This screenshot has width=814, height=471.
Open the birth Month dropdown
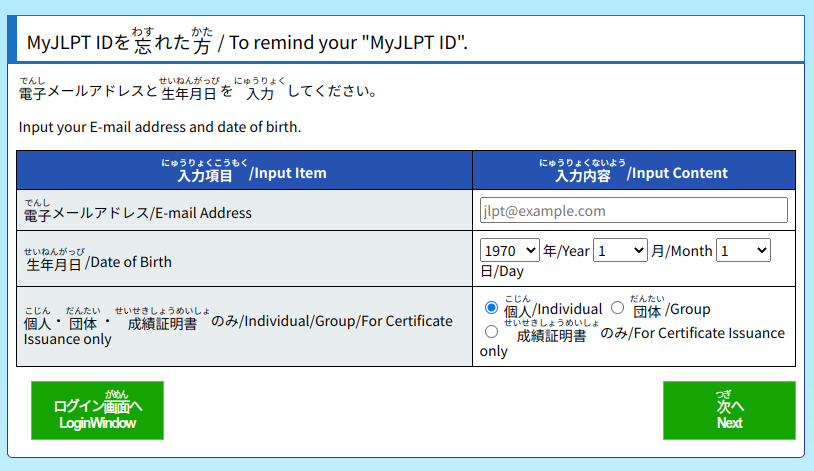[x=620, y=251]
